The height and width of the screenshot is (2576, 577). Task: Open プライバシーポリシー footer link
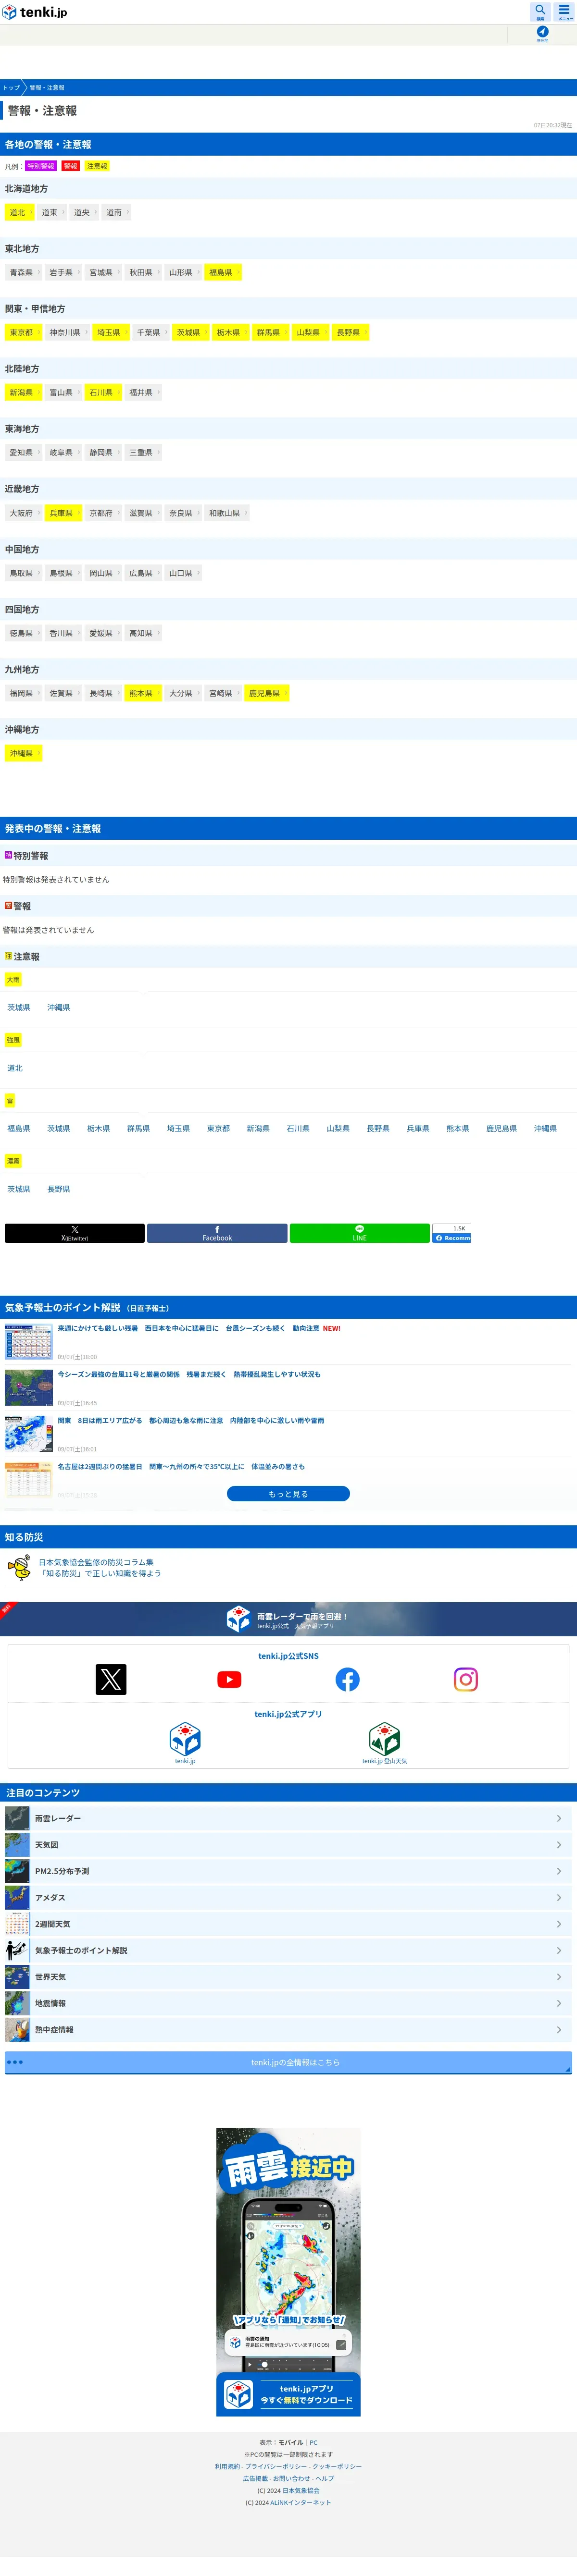click(276, 2466)
